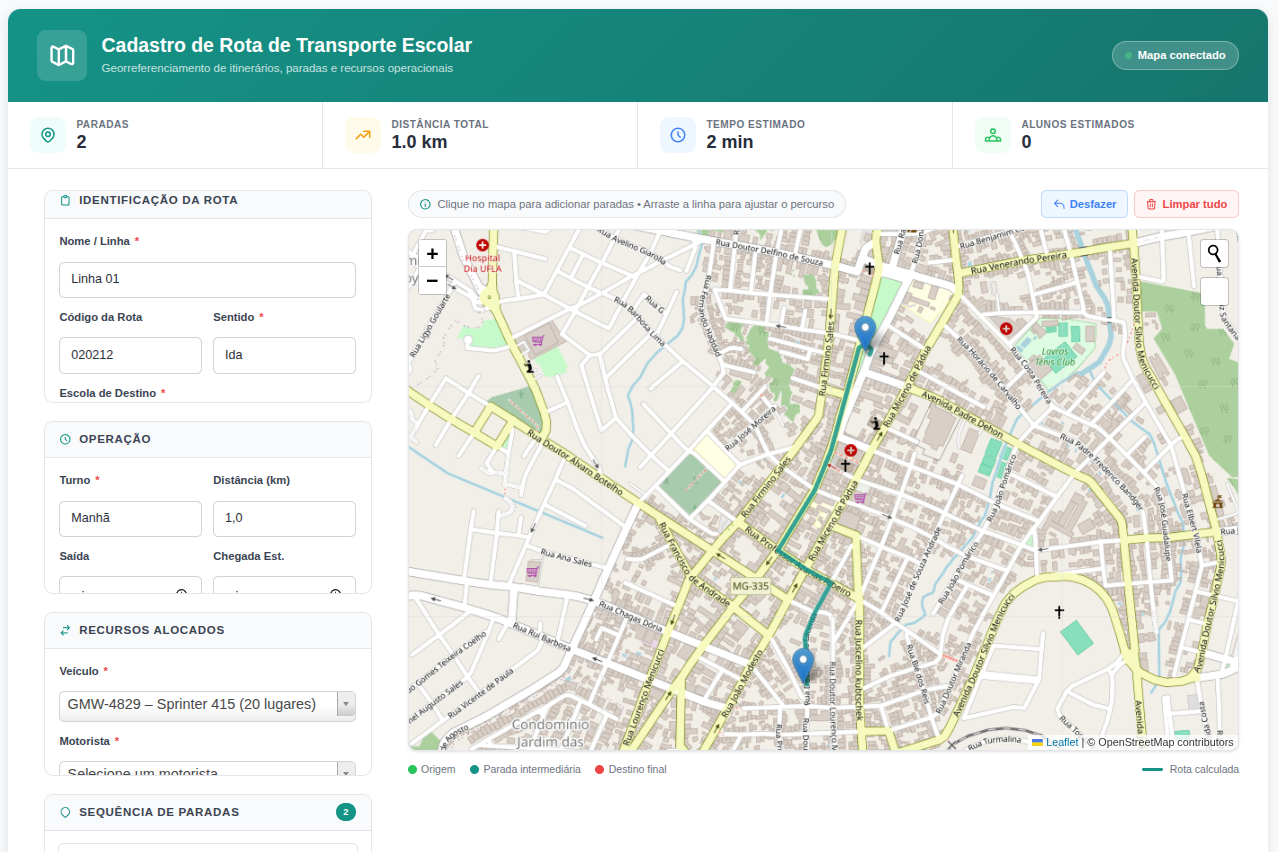The height and width of the screenshot is (852, 1279).
Task: Click the Sequência de Paradas pin icon
Action: [66, 812]
